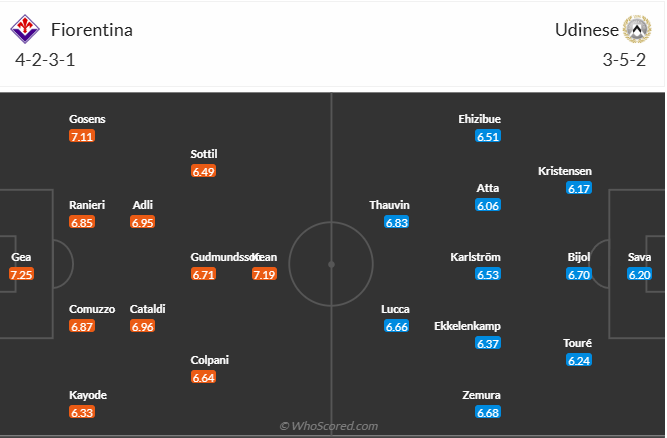667x438 pixels.
Task: Click Kean's 7.19 rating badge
Action: (x=264, y=274)
